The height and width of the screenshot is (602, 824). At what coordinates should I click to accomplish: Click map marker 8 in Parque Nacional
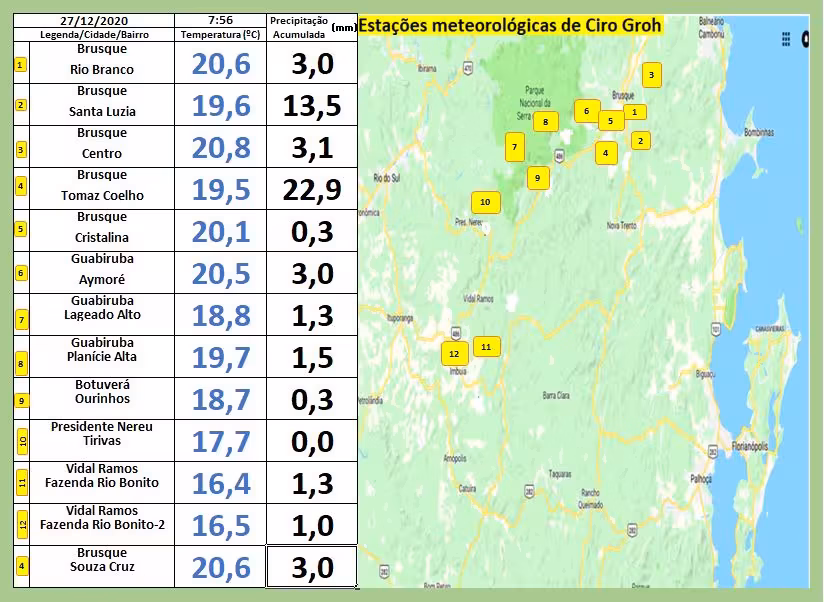click(545, 122)
